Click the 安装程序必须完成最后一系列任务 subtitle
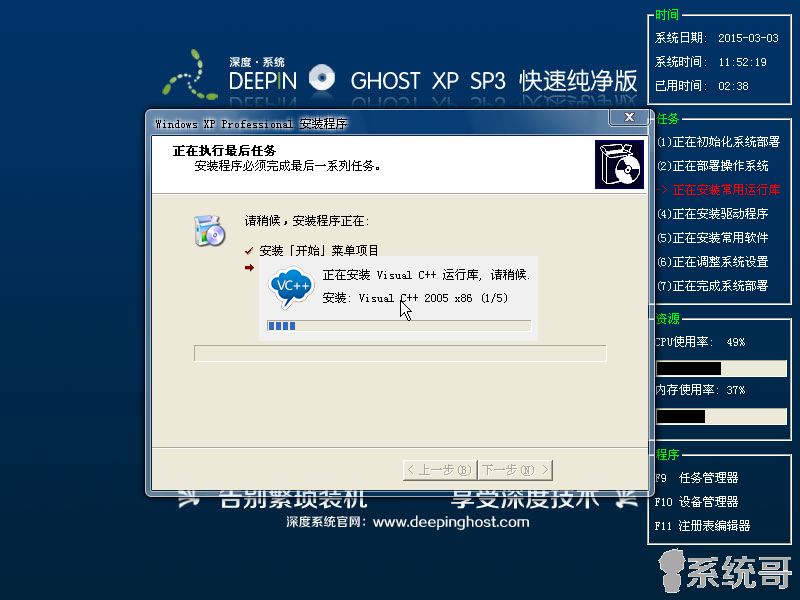The height and width of the screenshot is (600, 800). (x=287, y=166)
